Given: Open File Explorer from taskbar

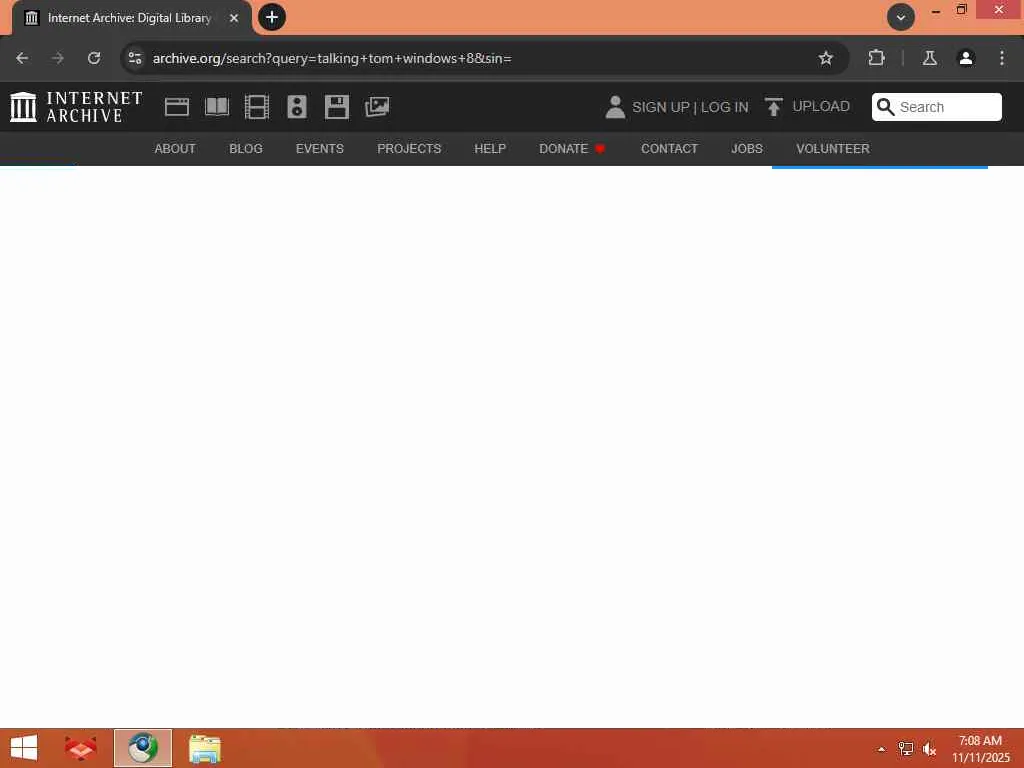Looking at the screenshot, I should pyautogui.click(x=204, y=748).
